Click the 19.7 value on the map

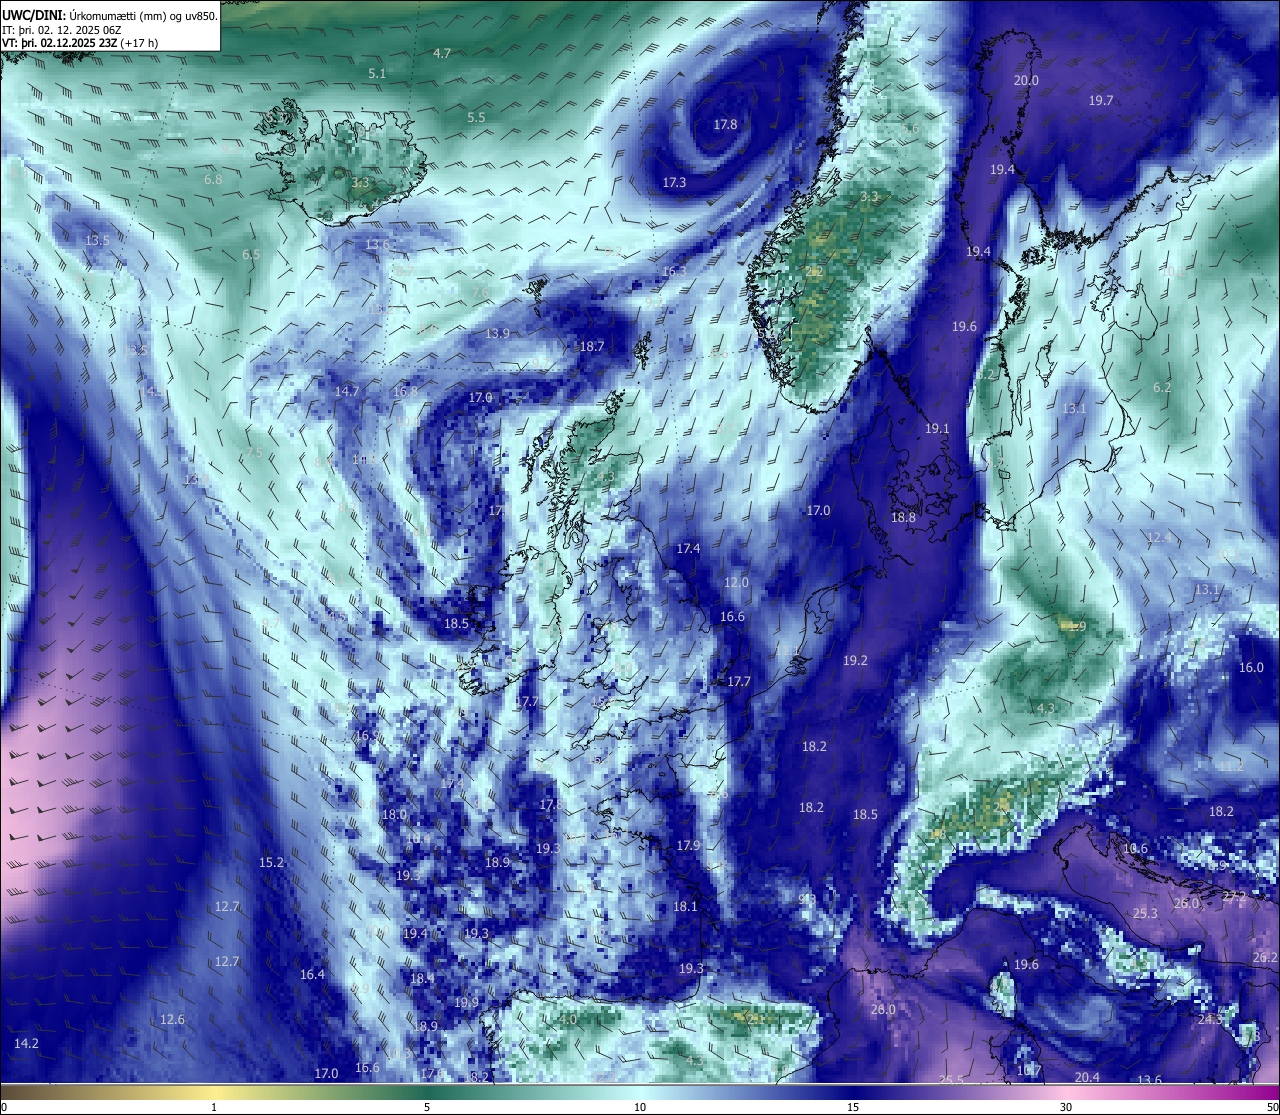(1101, 101)
